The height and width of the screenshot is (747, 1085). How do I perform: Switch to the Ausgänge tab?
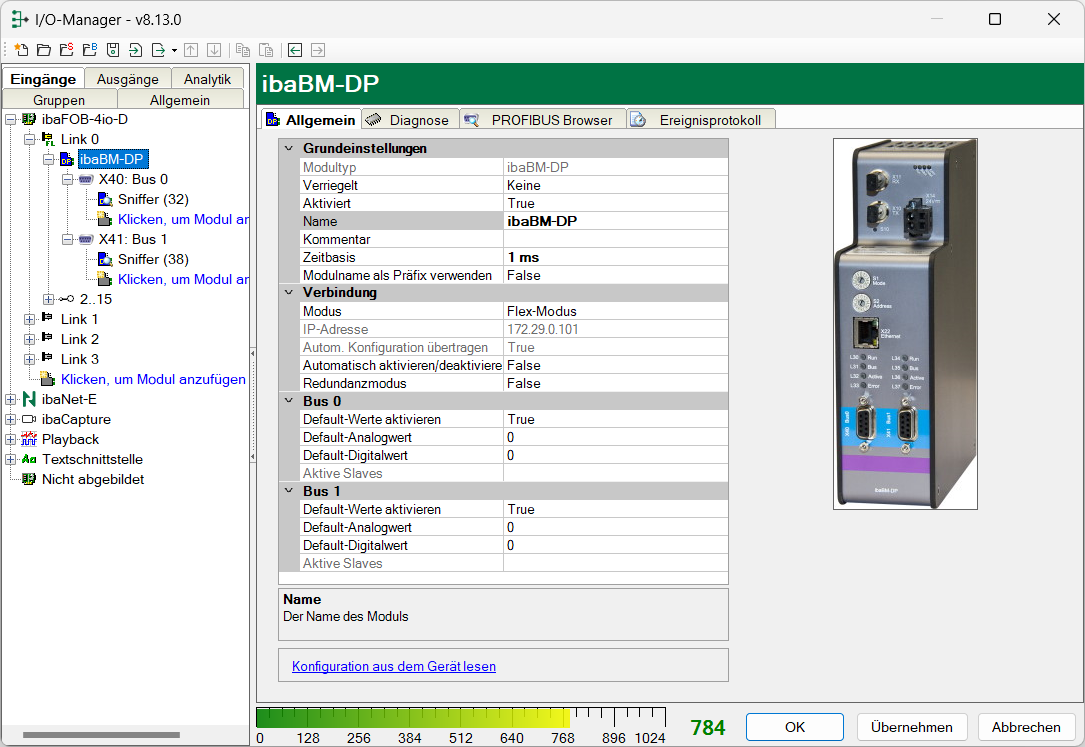click(x=127, y=79)
